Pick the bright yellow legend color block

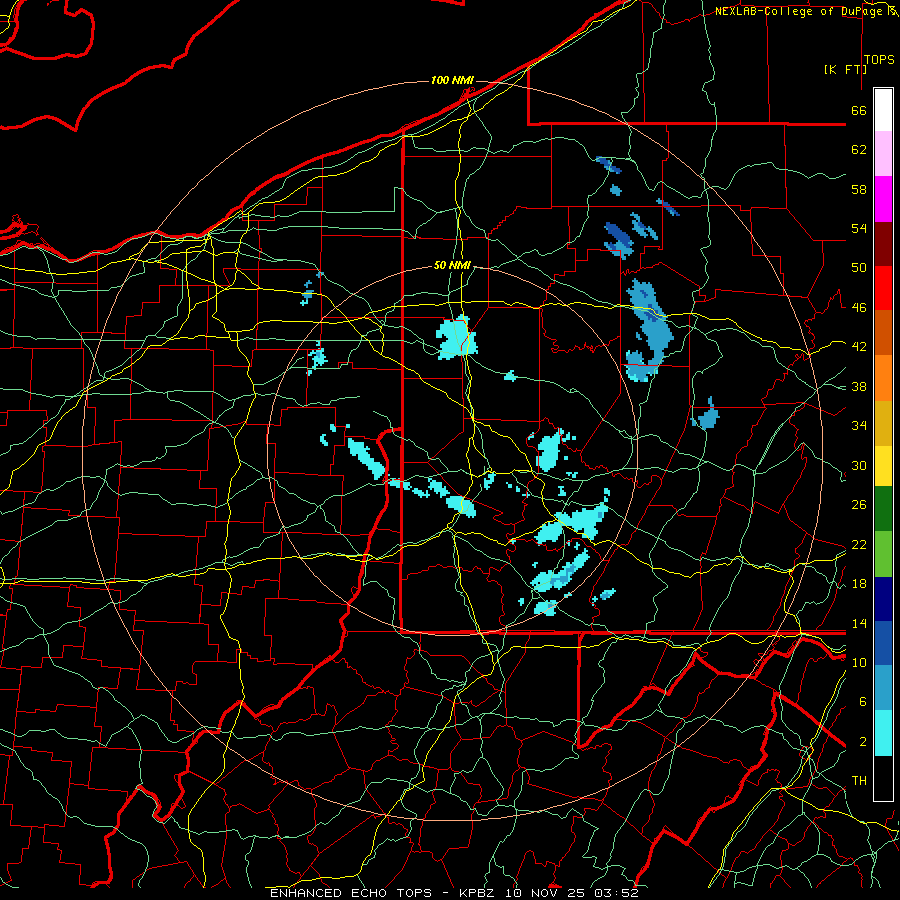tap(883, 466)
